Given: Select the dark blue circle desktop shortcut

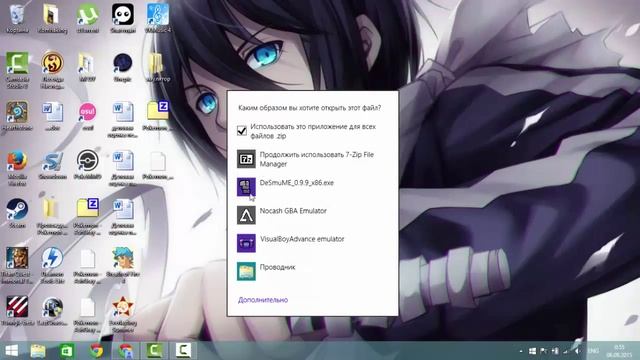Looking at the screenshot, I should pos(122,67).
